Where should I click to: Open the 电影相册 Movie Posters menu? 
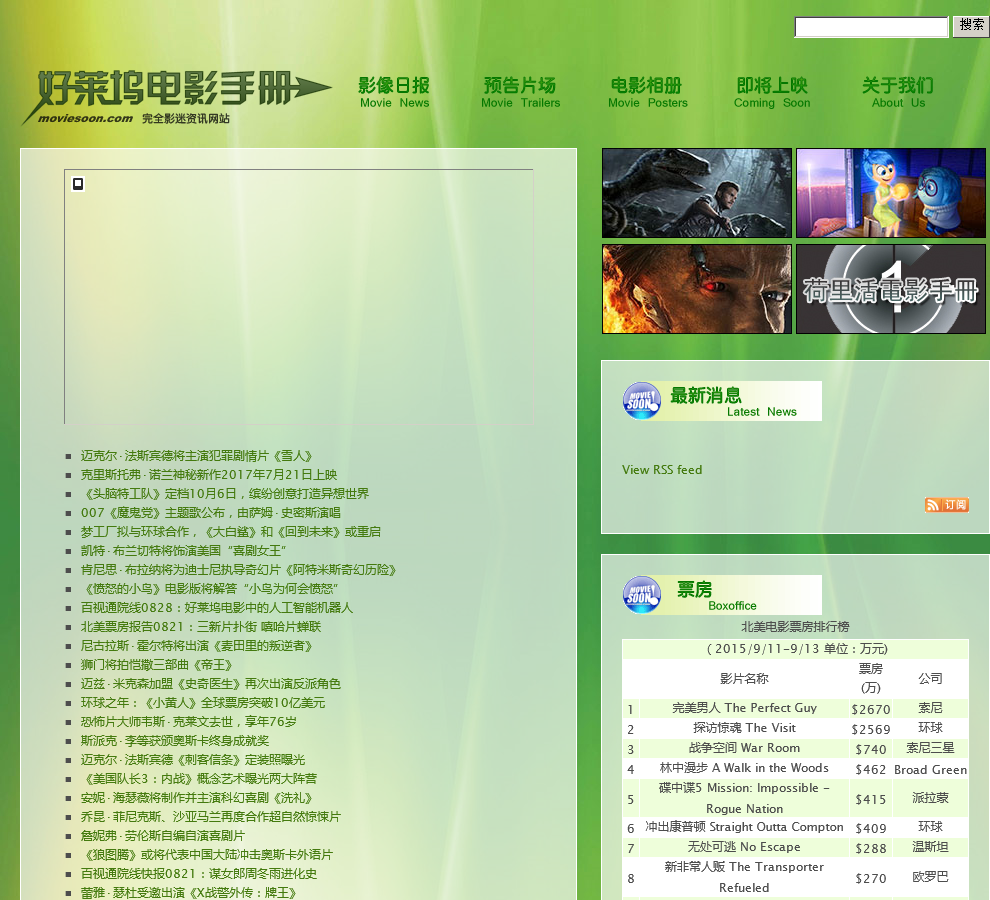[647, 93]
